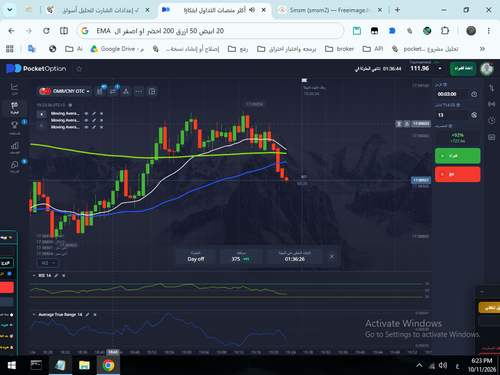This screenshot has width=500, height=375.
Task: Hide the first Moving Average with eye icon
Action: (86, 113)
